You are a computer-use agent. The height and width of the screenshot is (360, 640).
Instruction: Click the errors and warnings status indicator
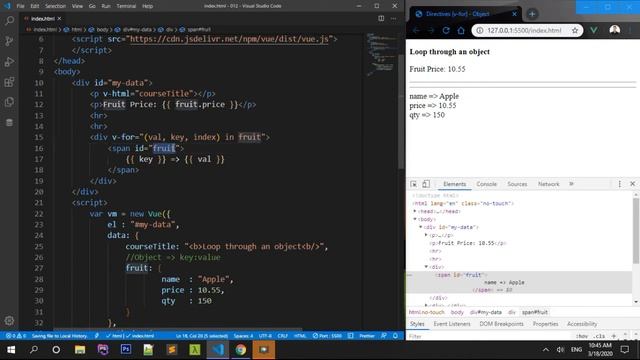16,336
